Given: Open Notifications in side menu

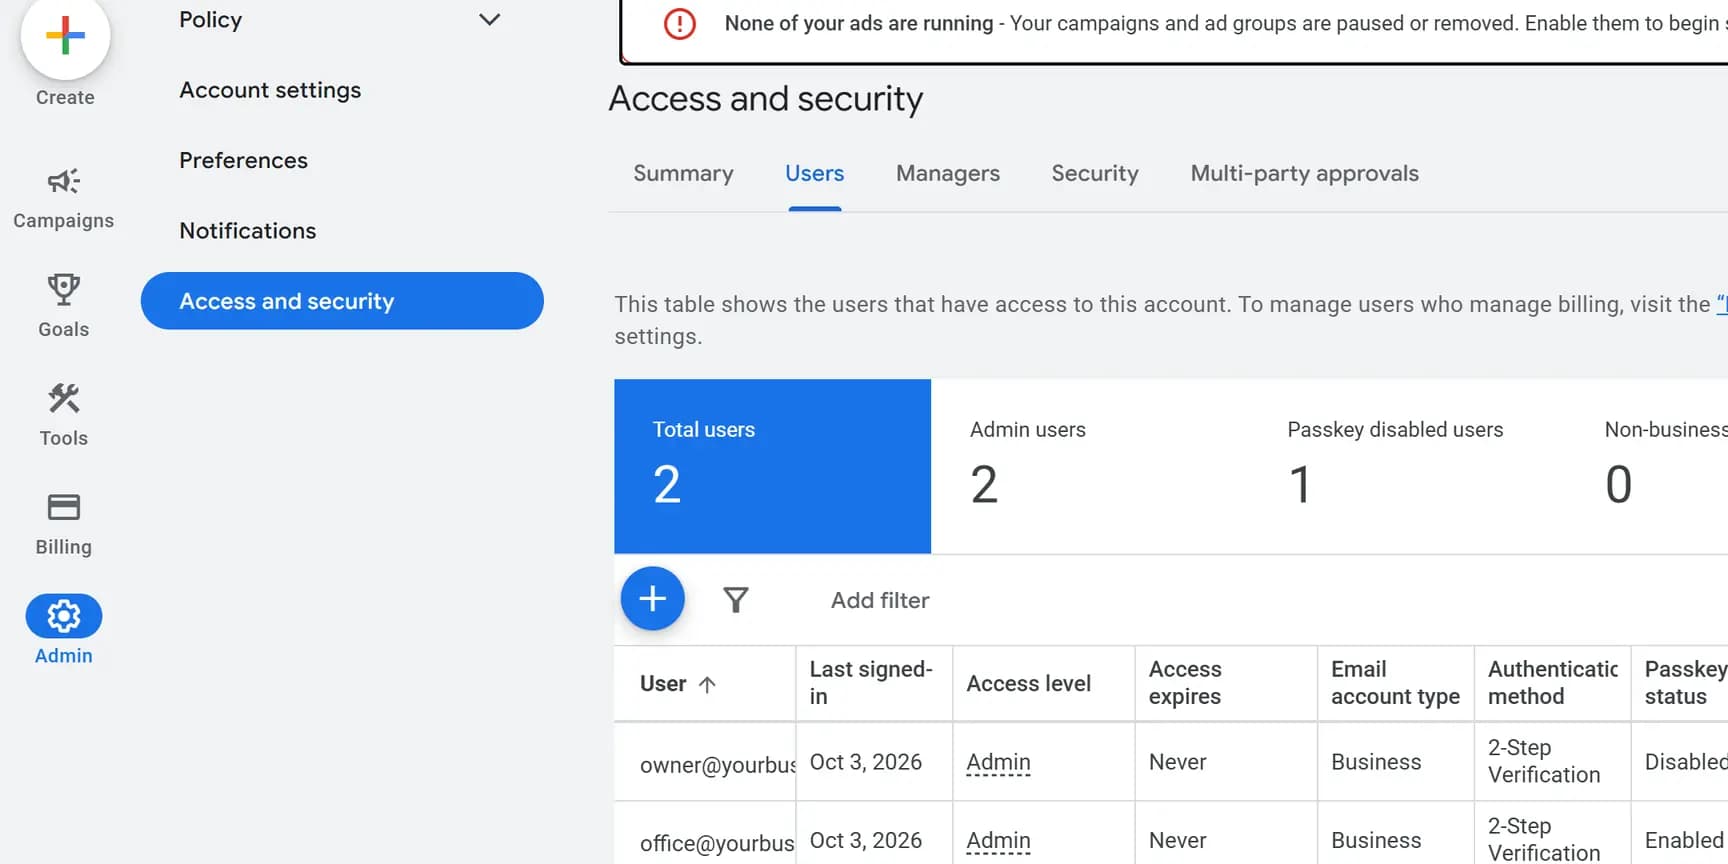Looking at the screenshot, I should click(x=247, y=231).
